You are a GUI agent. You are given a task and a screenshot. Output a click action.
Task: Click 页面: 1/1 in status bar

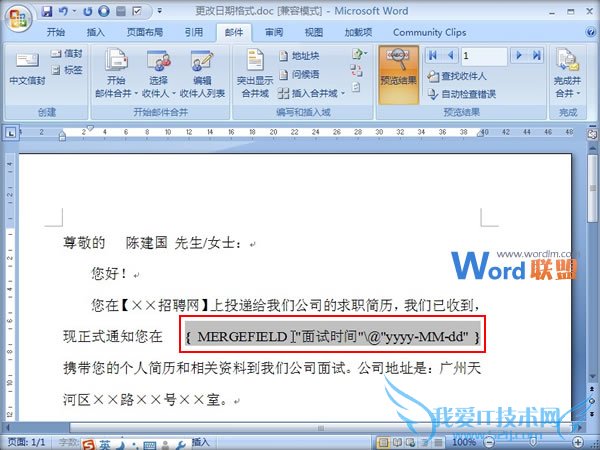(x=26, y=442)
